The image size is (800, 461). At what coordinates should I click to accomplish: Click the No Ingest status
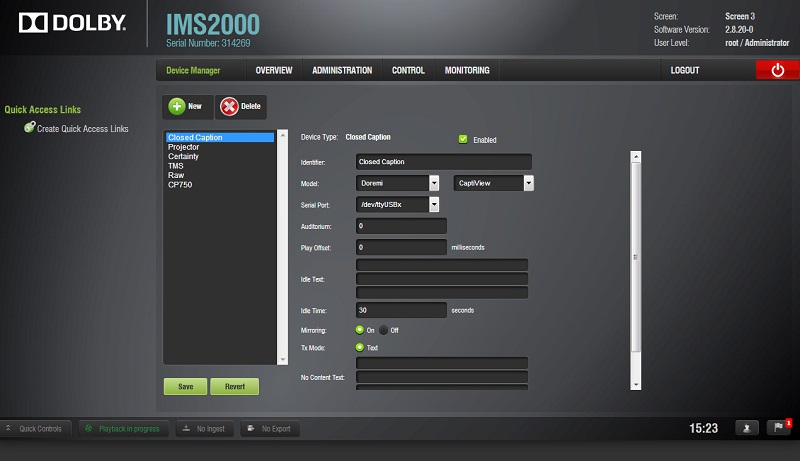(x=205, y=429)
